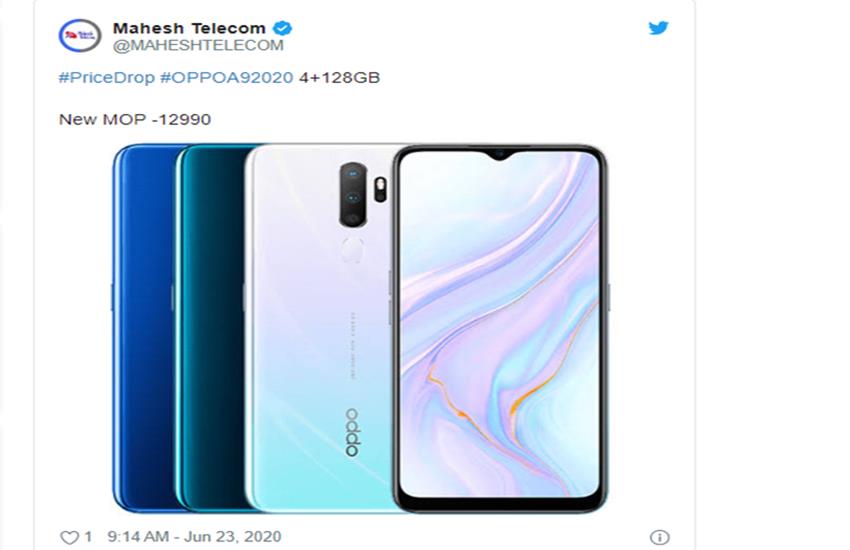Click the Twitter bird logo
This screenshot has height=550, width=850.
point(659,28)
